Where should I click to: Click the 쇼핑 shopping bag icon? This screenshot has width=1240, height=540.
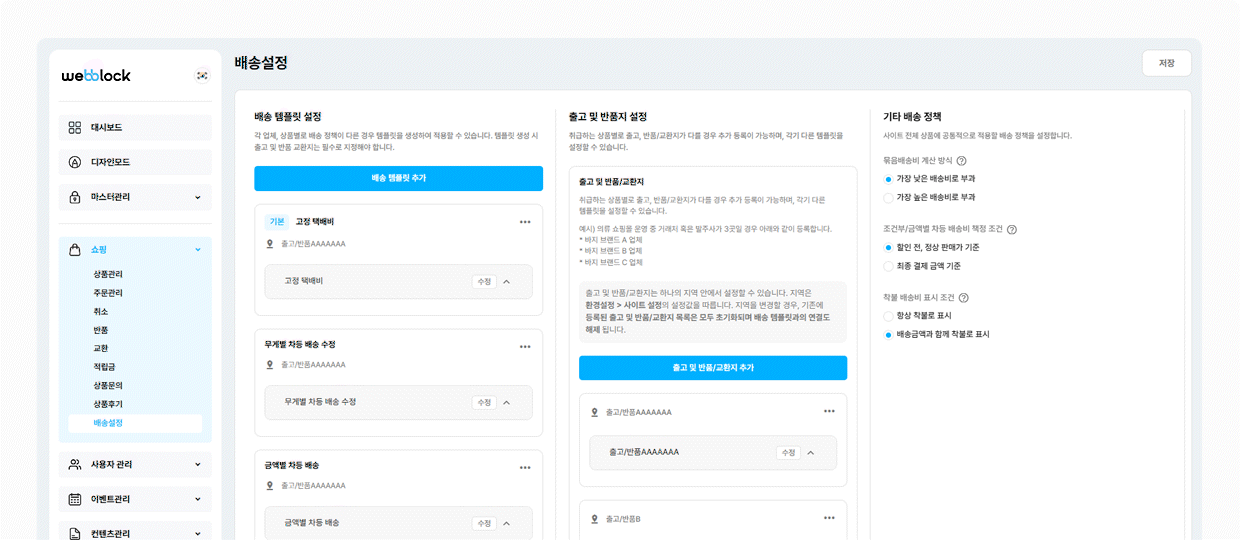75,249
